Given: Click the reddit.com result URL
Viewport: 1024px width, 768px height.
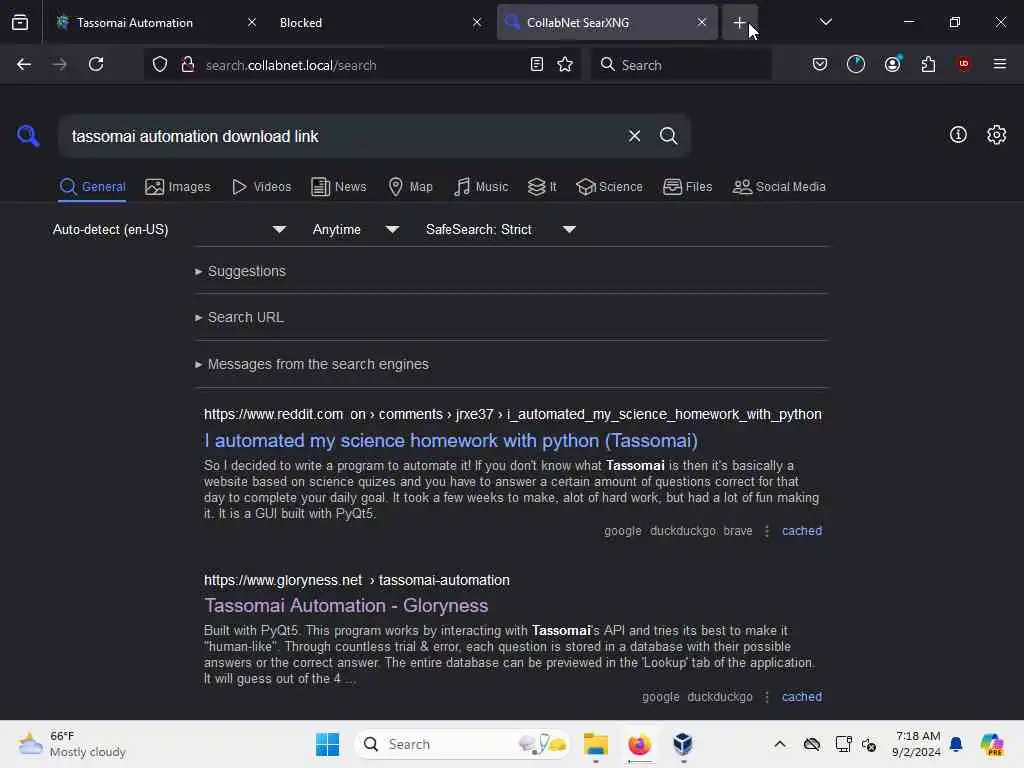Looking at the screenshot, I should click(513, 415).
